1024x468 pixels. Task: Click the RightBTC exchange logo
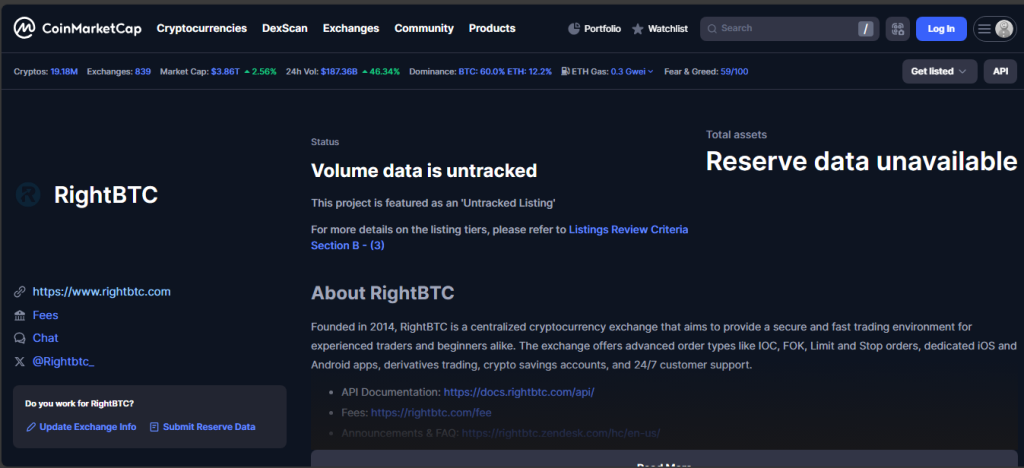click(x=28, y=195)
